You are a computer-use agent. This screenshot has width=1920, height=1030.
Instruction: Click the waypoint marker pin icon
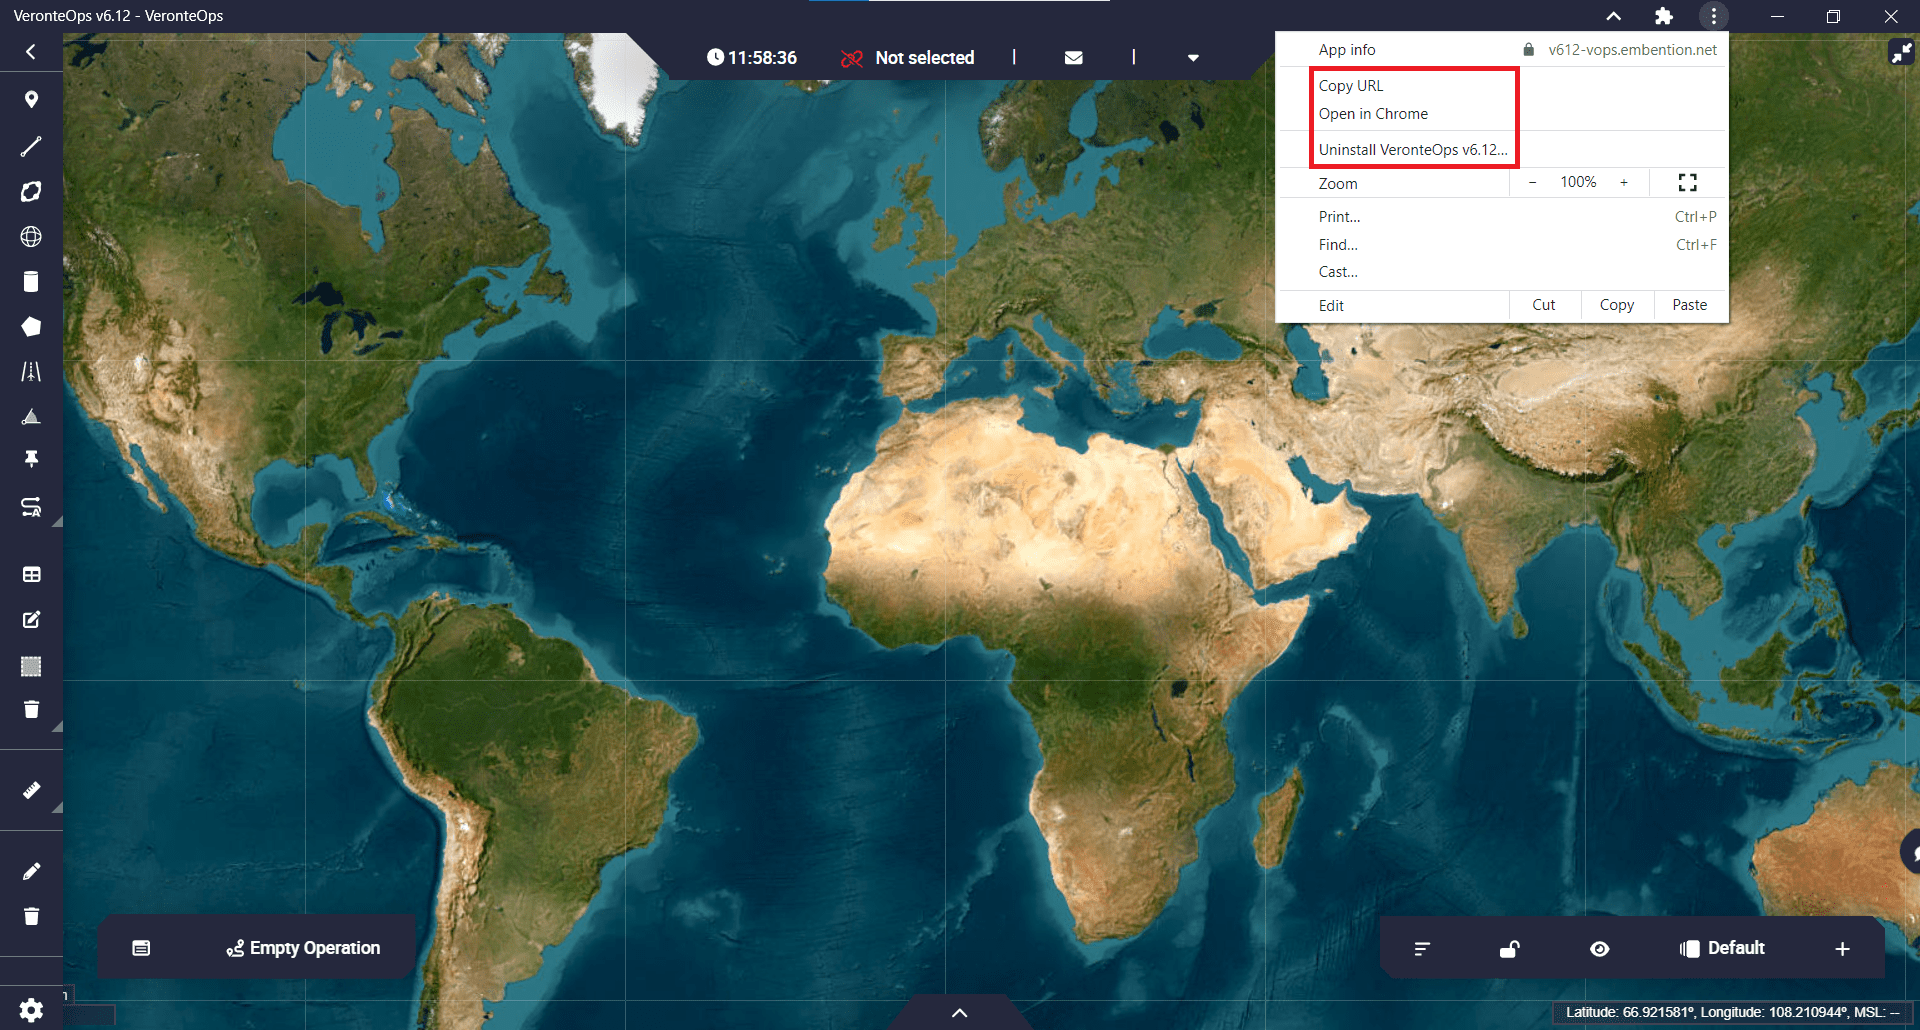[31, 99]
